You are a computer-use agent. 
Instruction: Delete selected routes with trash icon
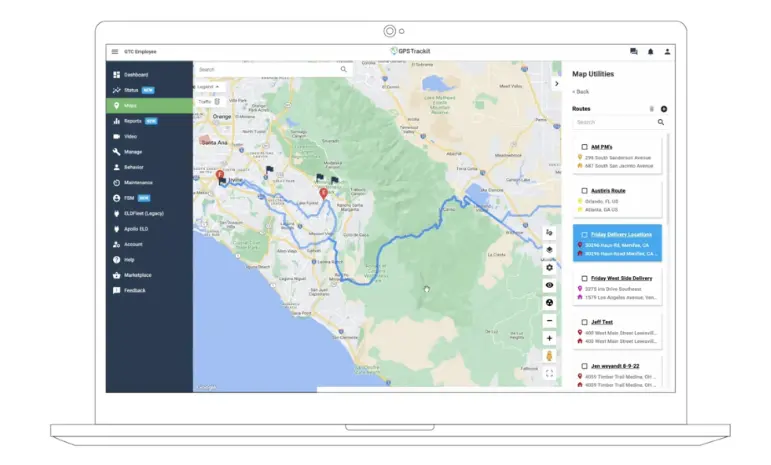pos(652,109)
